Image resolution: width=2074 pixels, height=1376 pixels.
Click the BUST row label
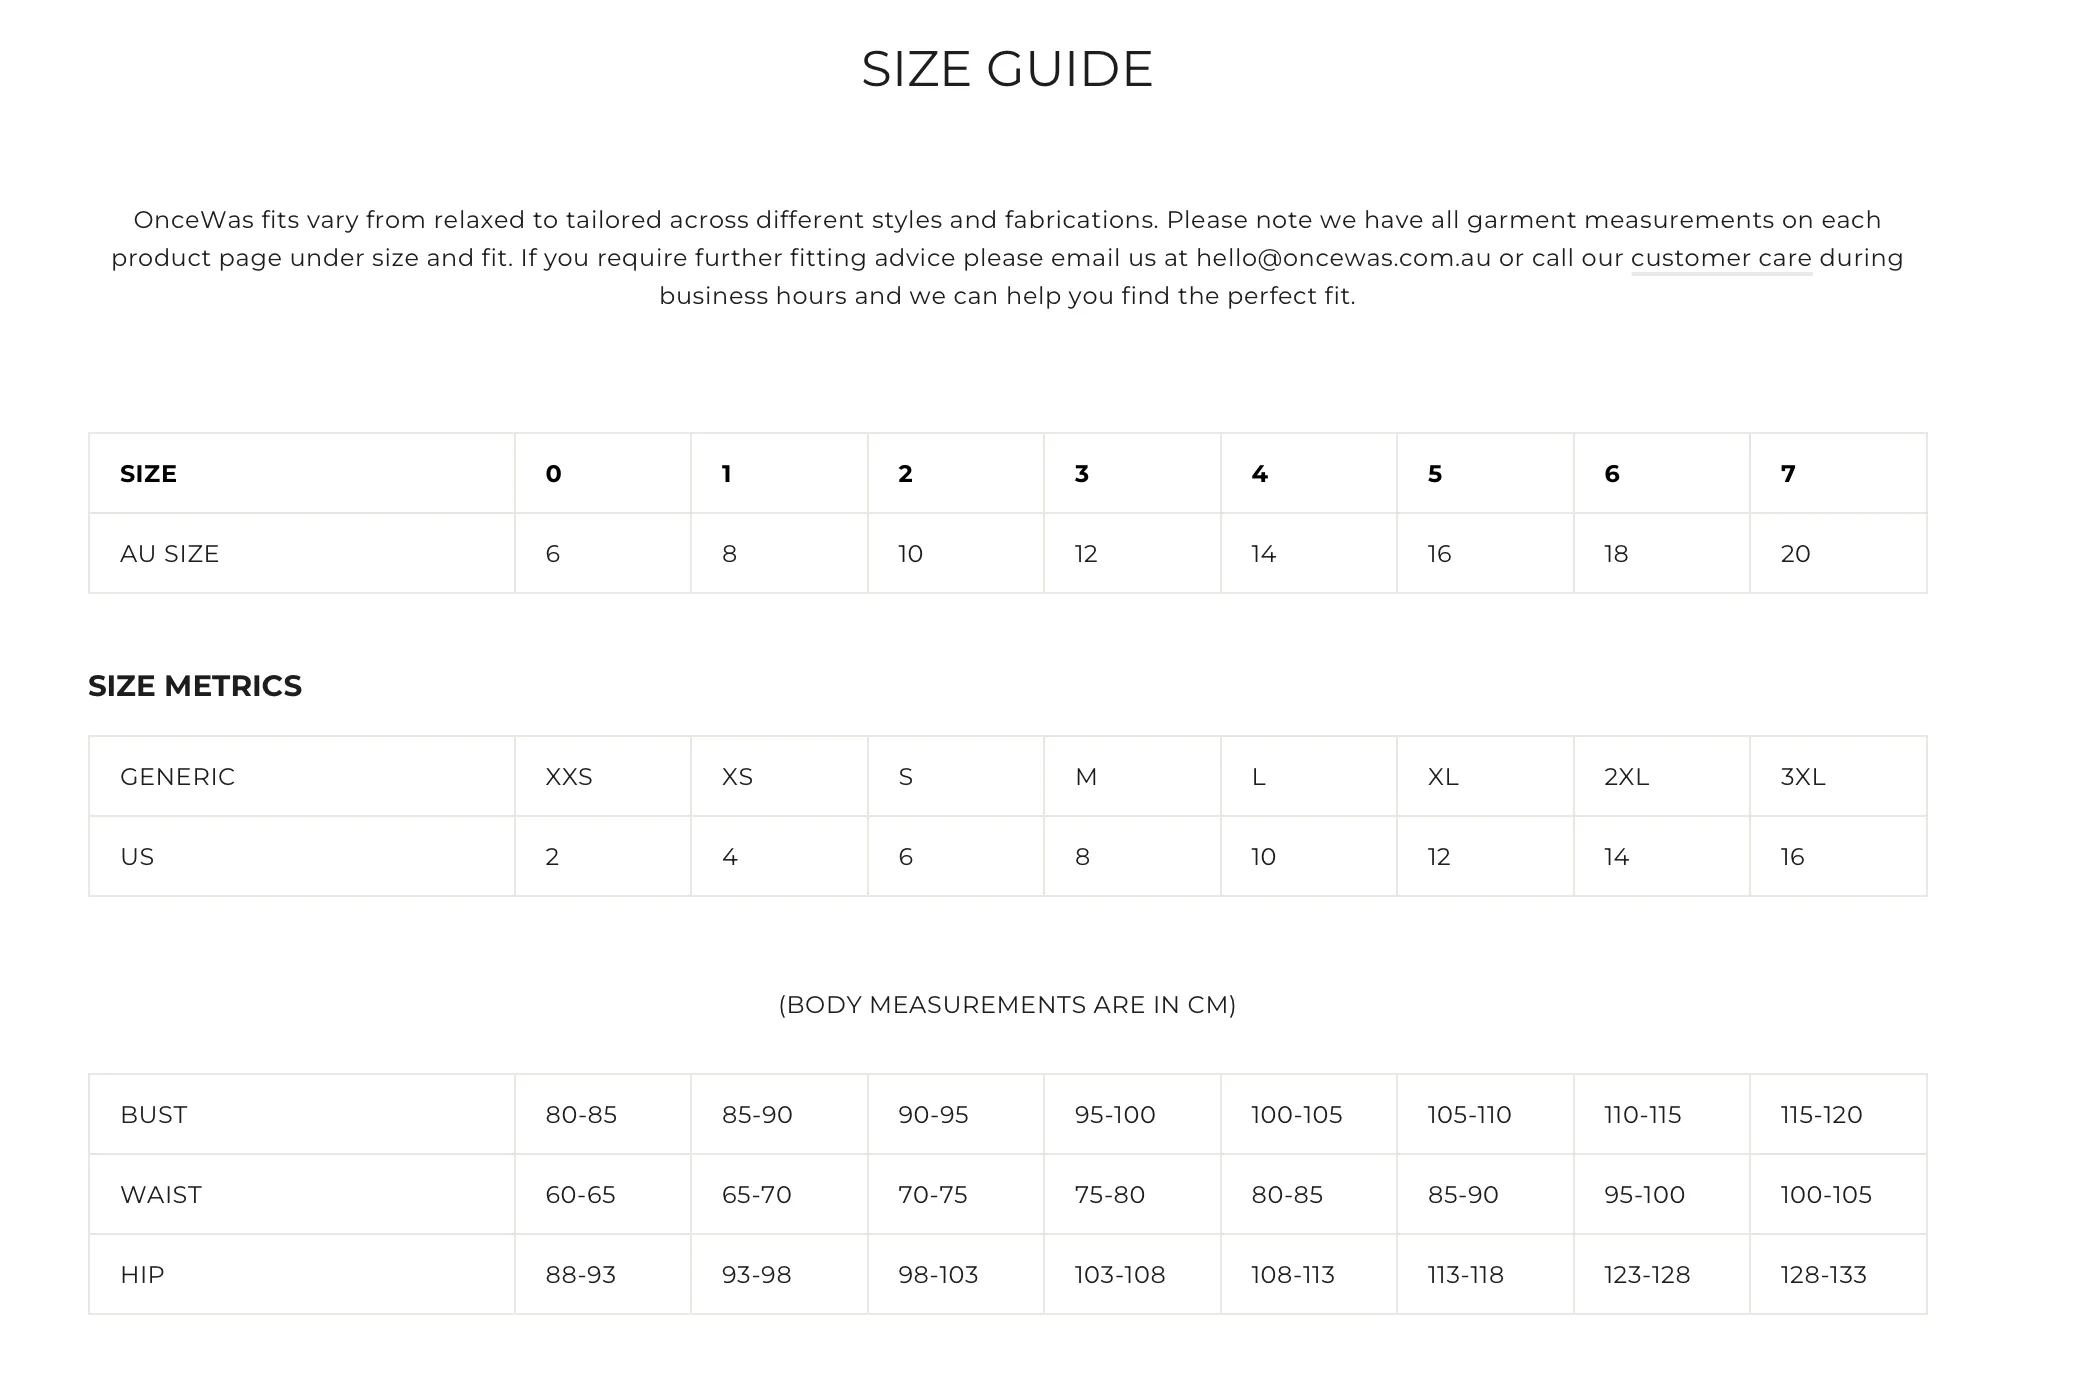coord(302,1114)
